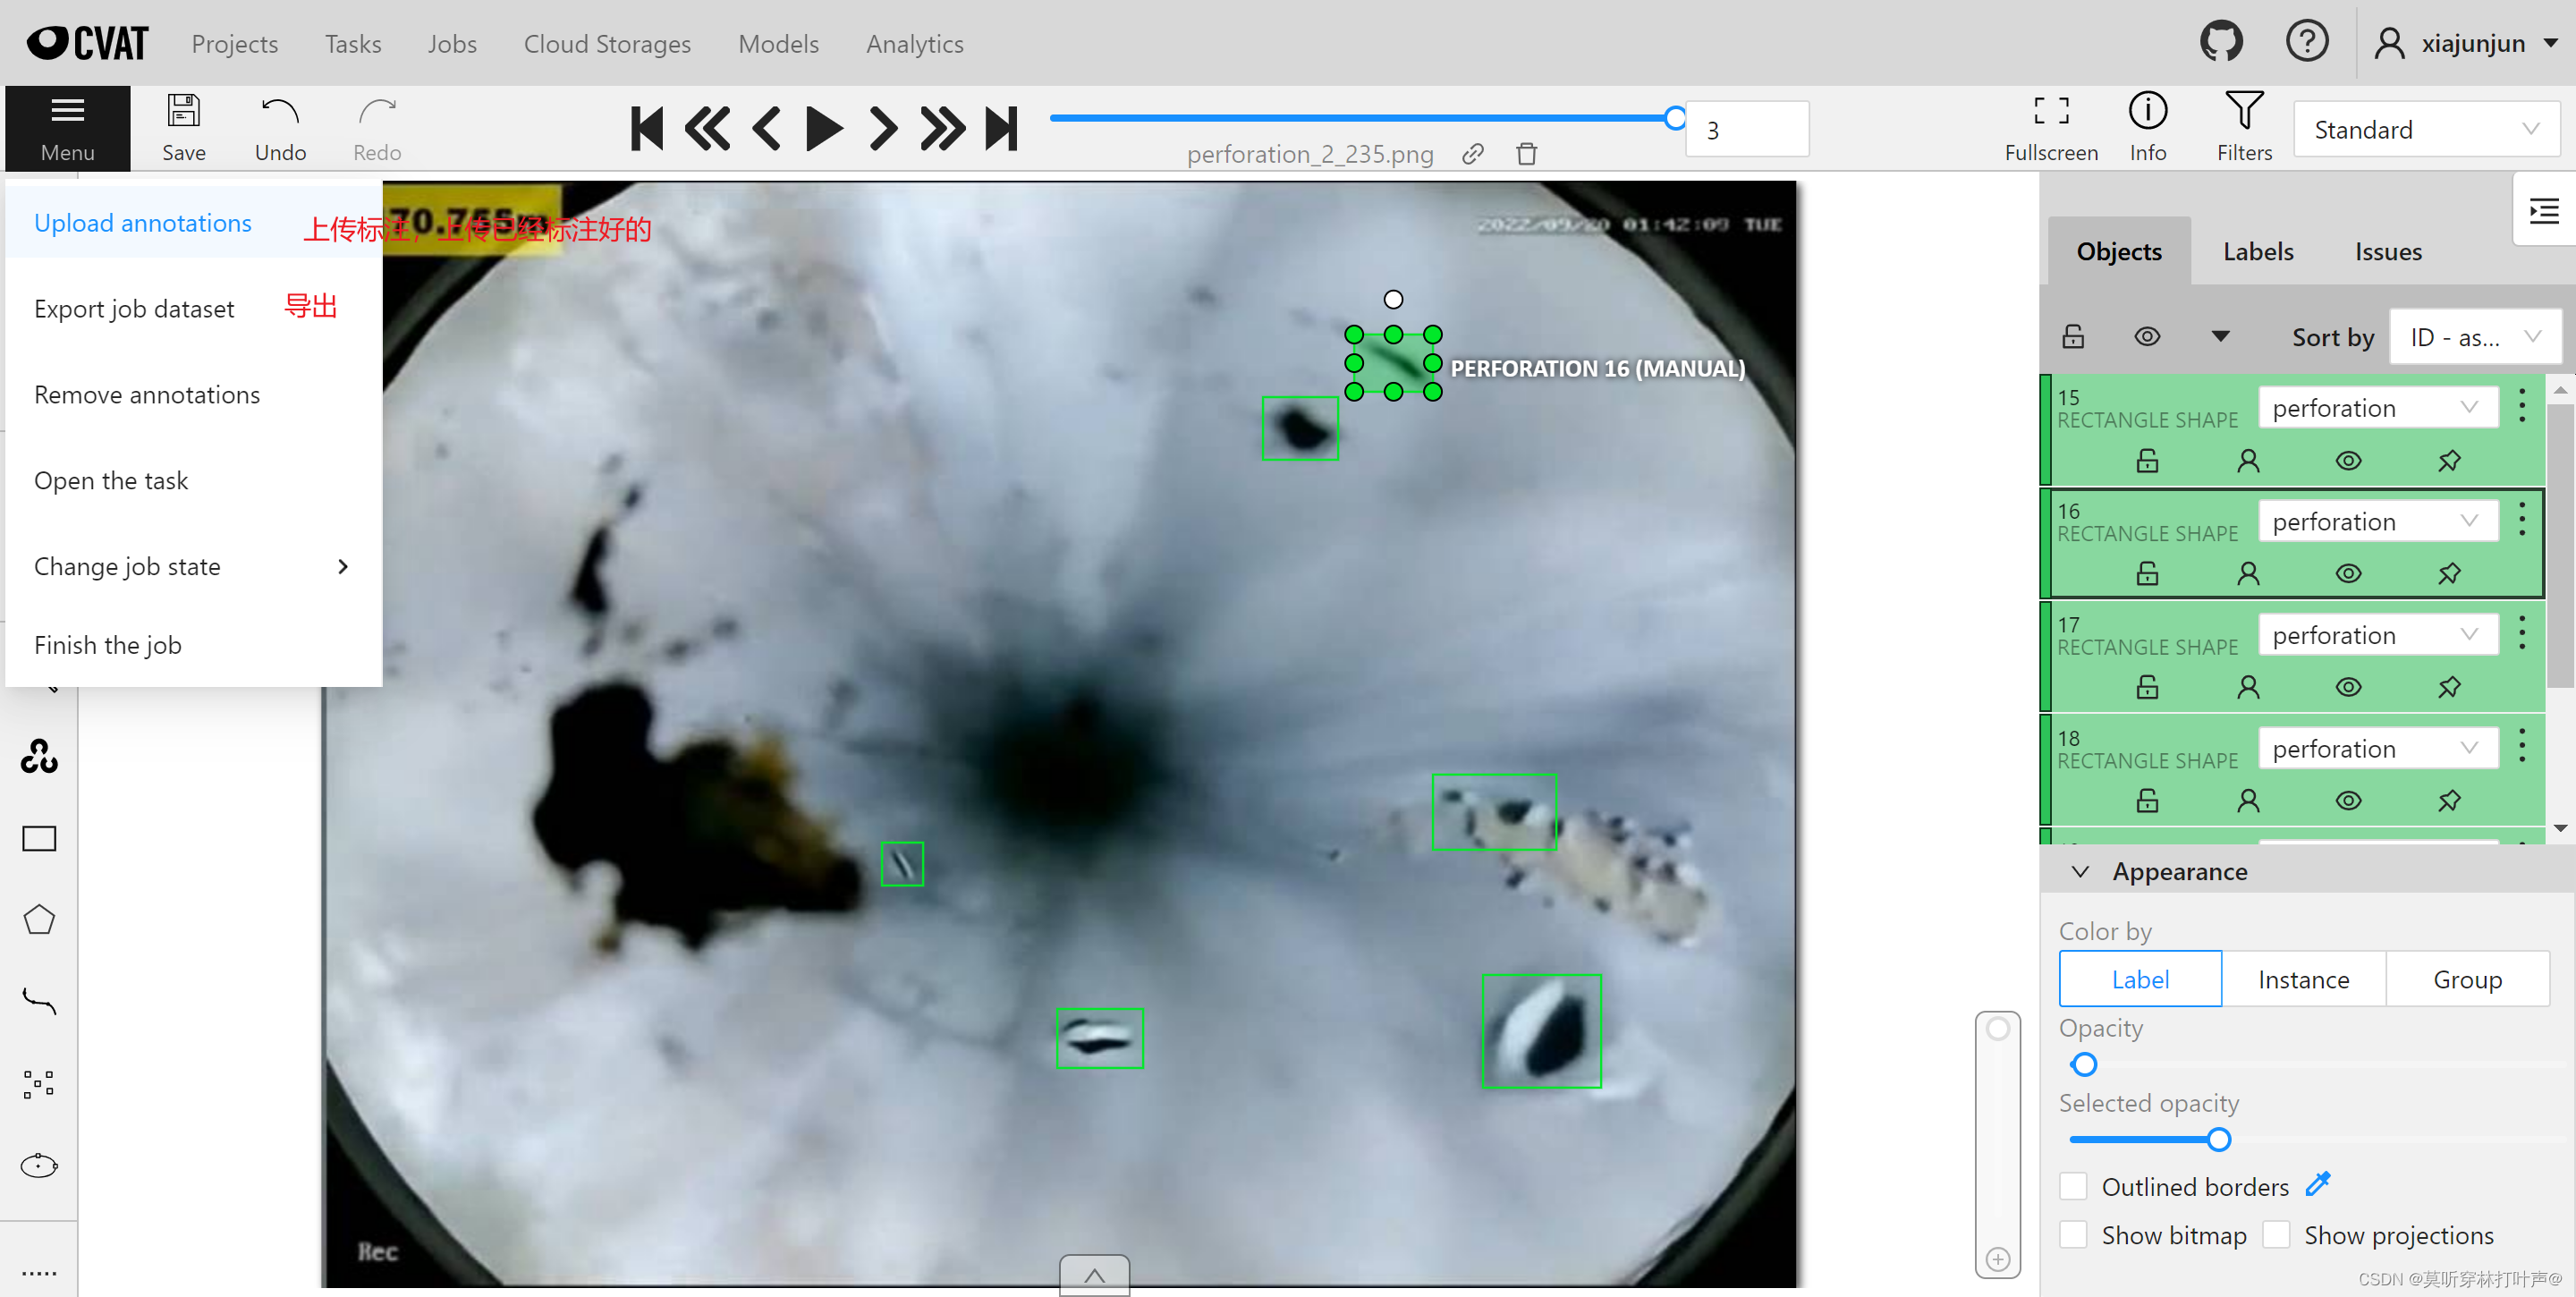This screenshot has width=2576, height=1297.
Task: Toggle occluded property for object 16
Action: [2248, 574]
